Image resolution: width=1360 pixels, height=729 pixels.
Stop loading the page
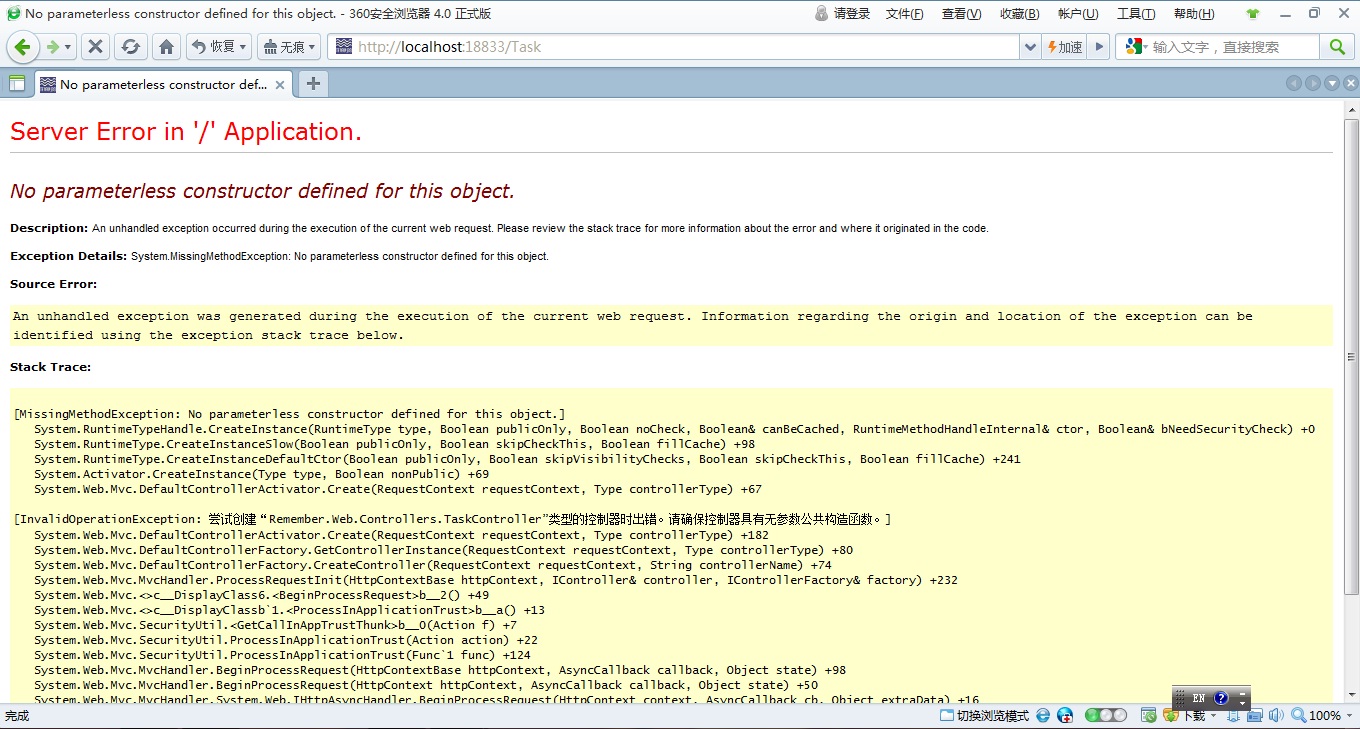[96, 46]
